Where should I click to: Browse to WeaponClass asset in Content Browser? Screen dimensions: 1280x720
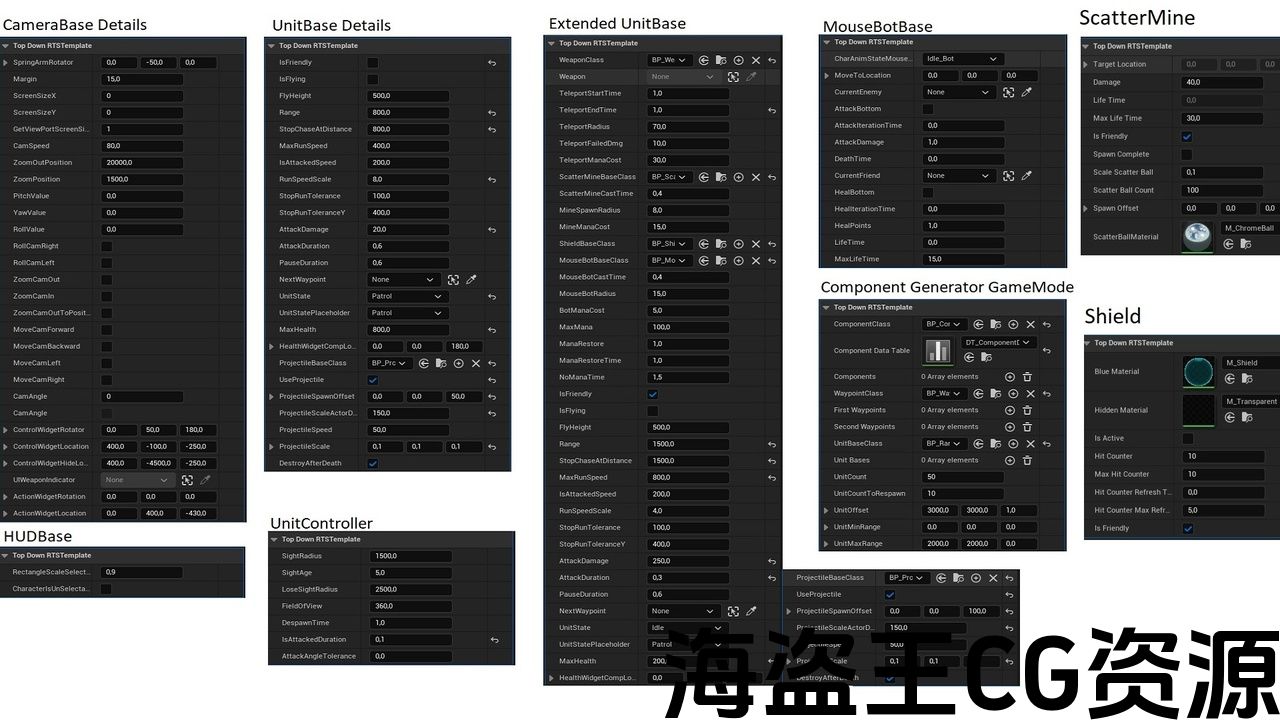pos(721,60)
